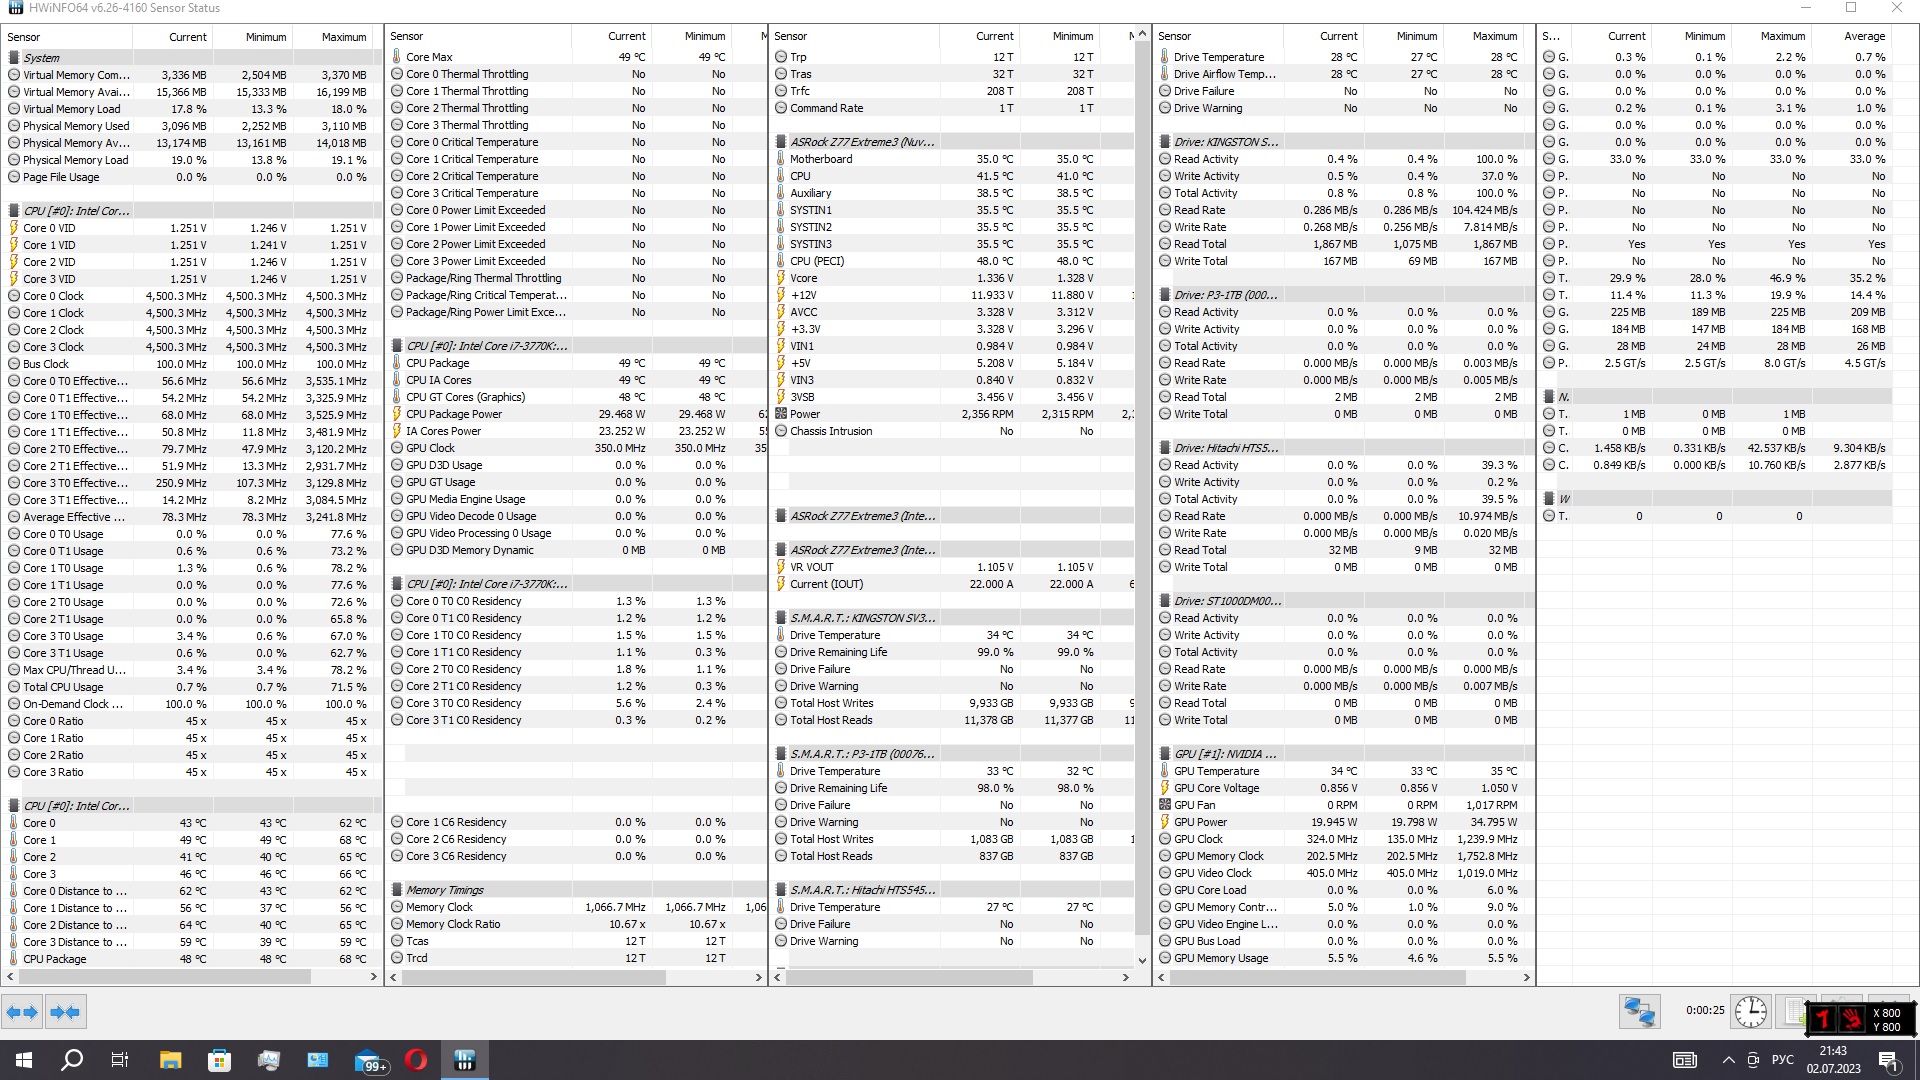Collapse the Memory Timings group header
Screen dimensions: 1920x1080
click(444, 890)
